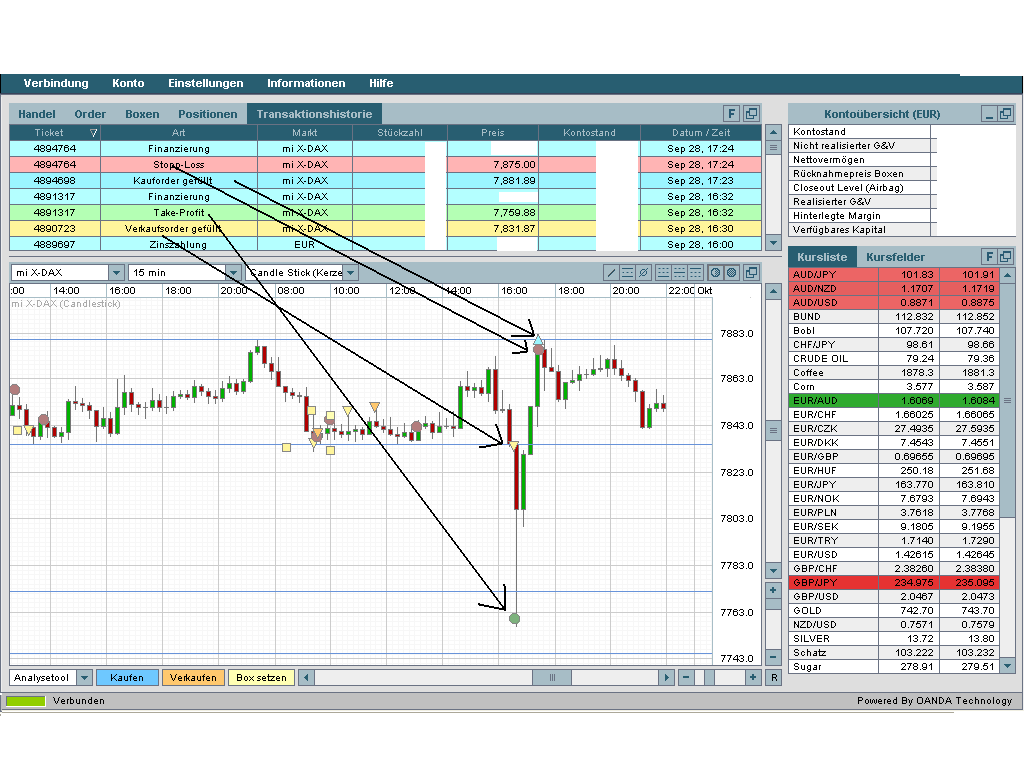1024x768 pixels.
Task: Switch to the Positionen tab
Action: point(207,113)
